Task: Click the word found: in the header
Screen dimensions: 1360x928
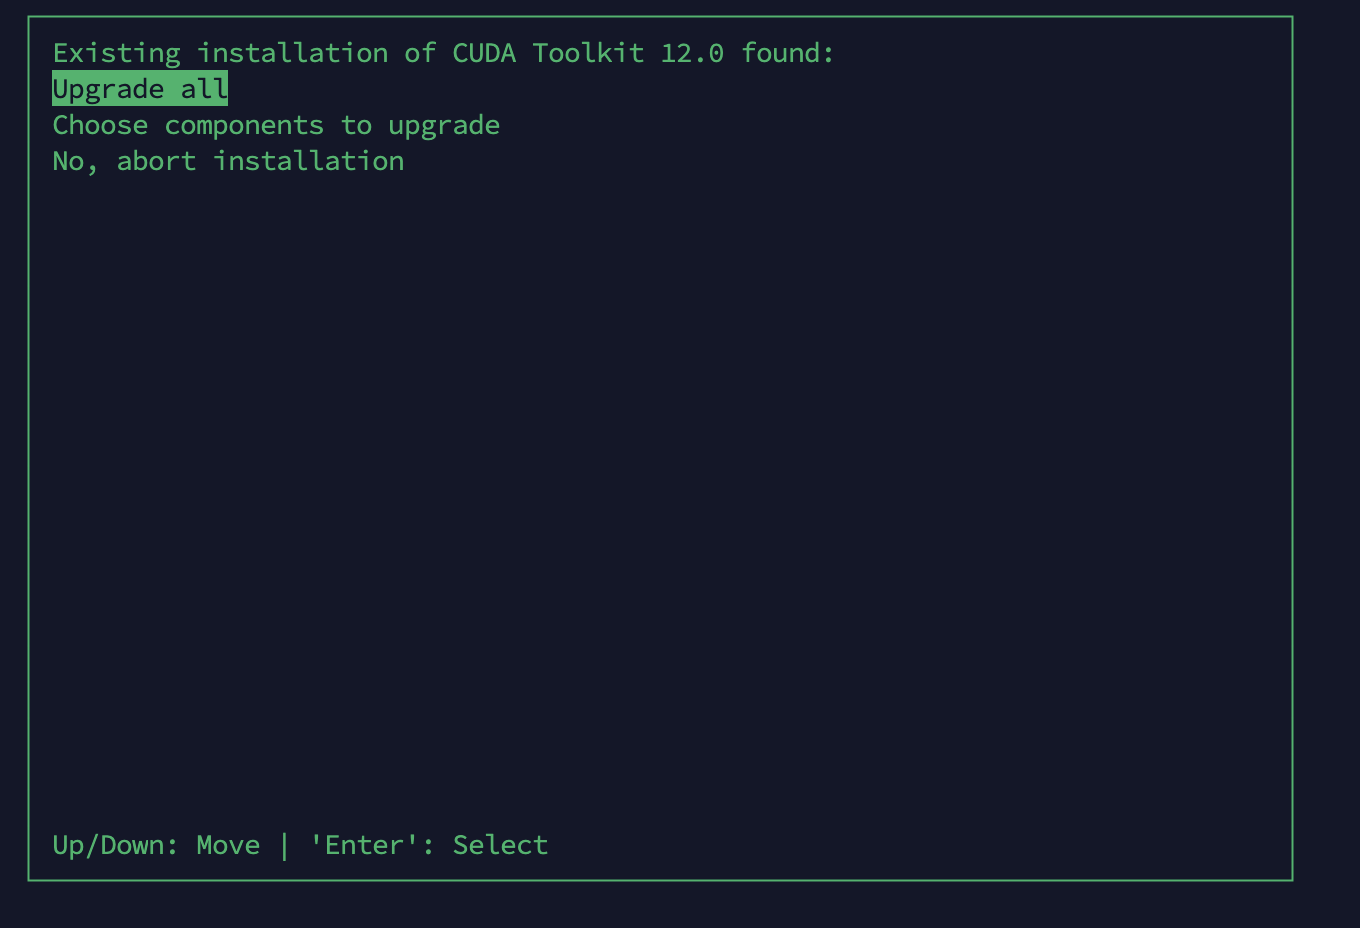Action: click(788, 53)
